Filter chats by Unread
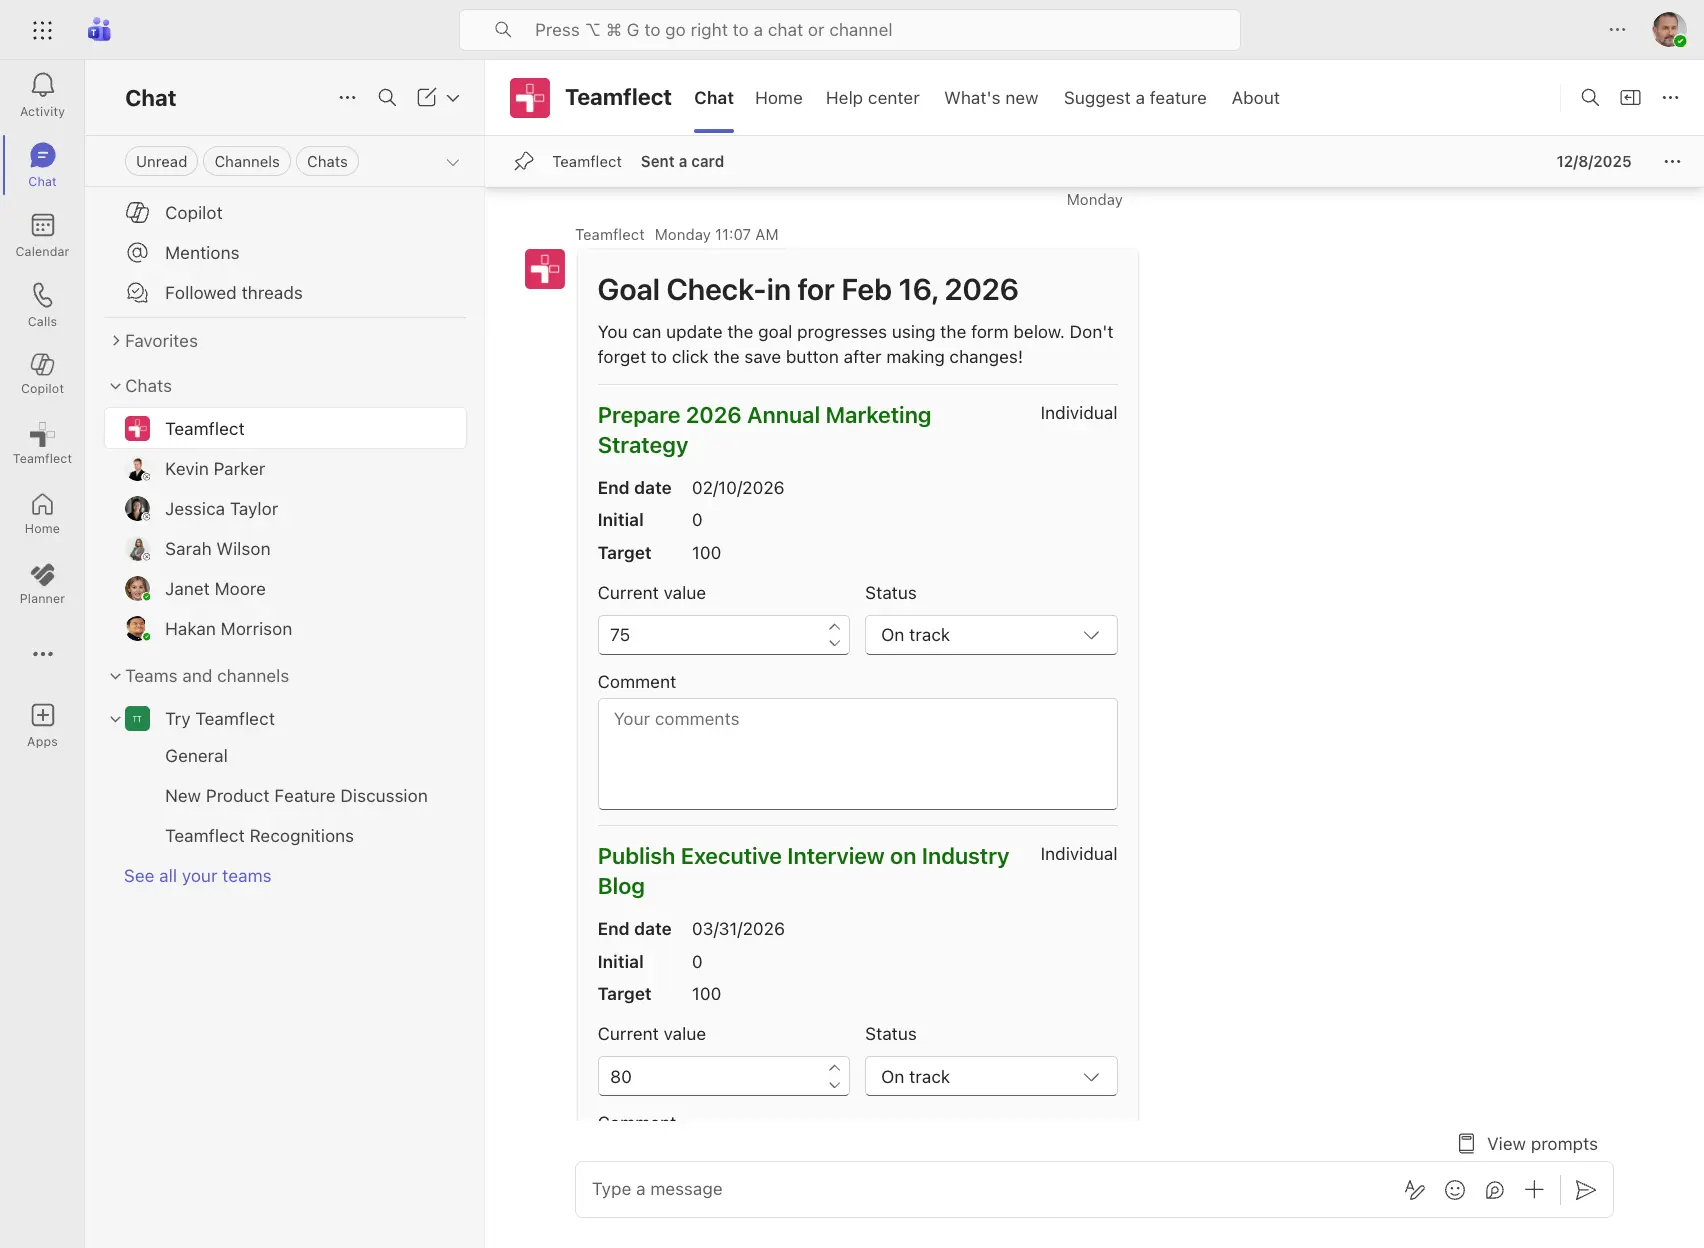The image size is (1704, 1248). coord(161,161)
